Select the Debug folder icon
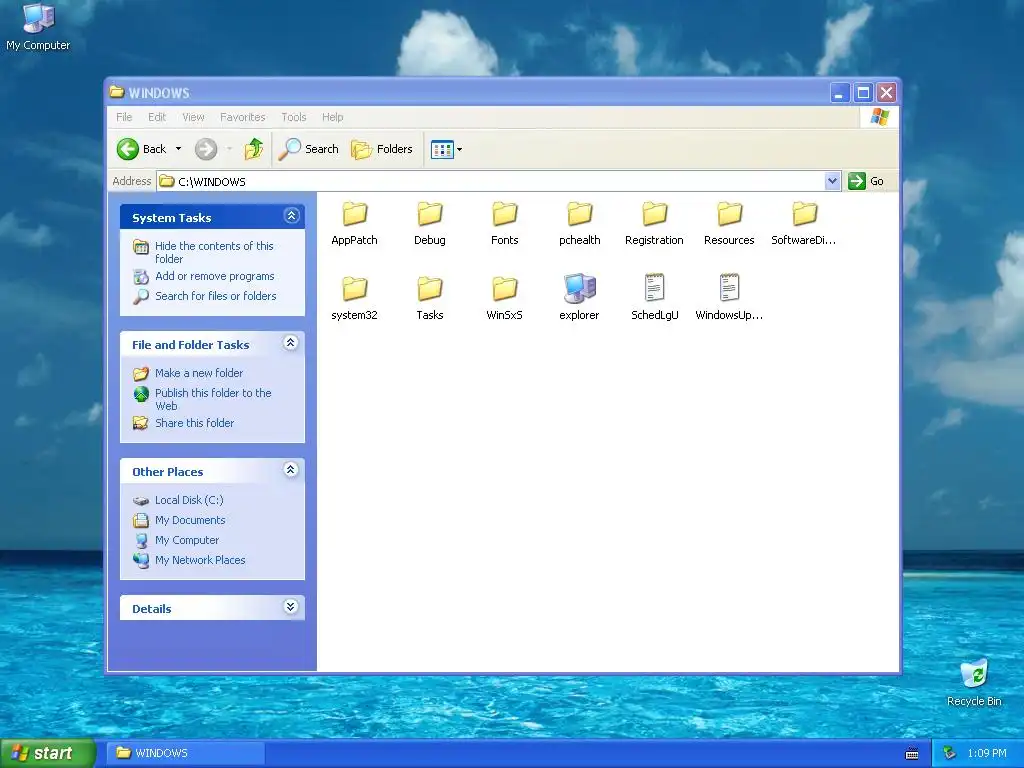Image resolution: width=1024 pixels, height=768 pixels. tap(430, 214)
